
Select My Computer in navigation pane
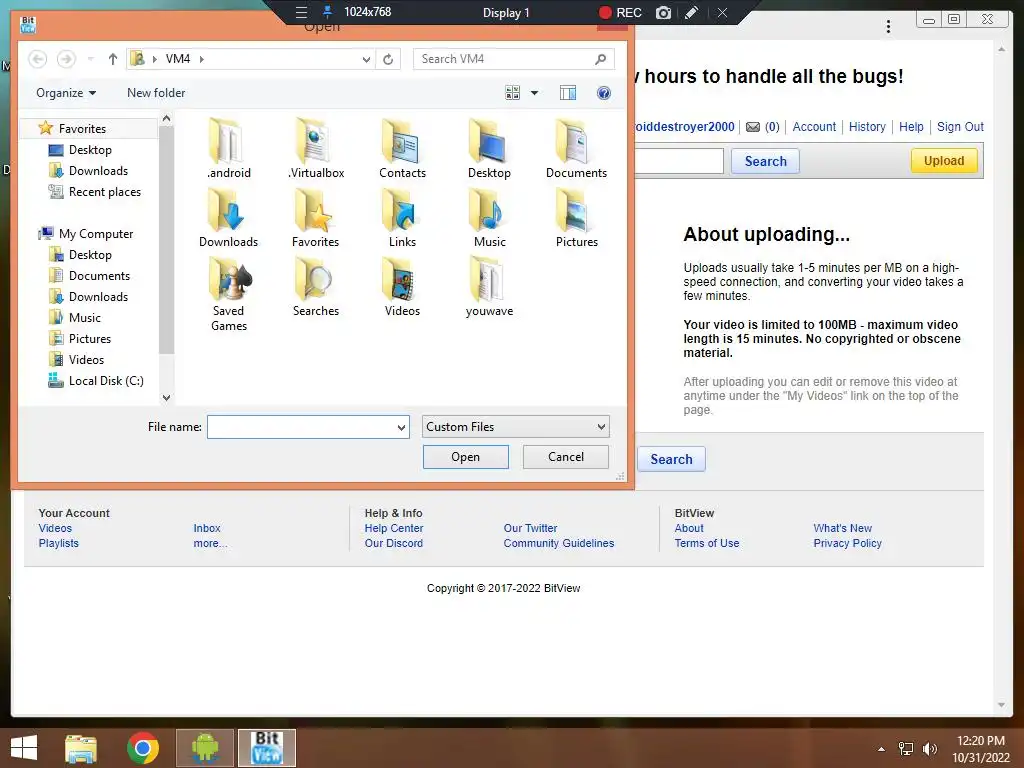(95, 233)
